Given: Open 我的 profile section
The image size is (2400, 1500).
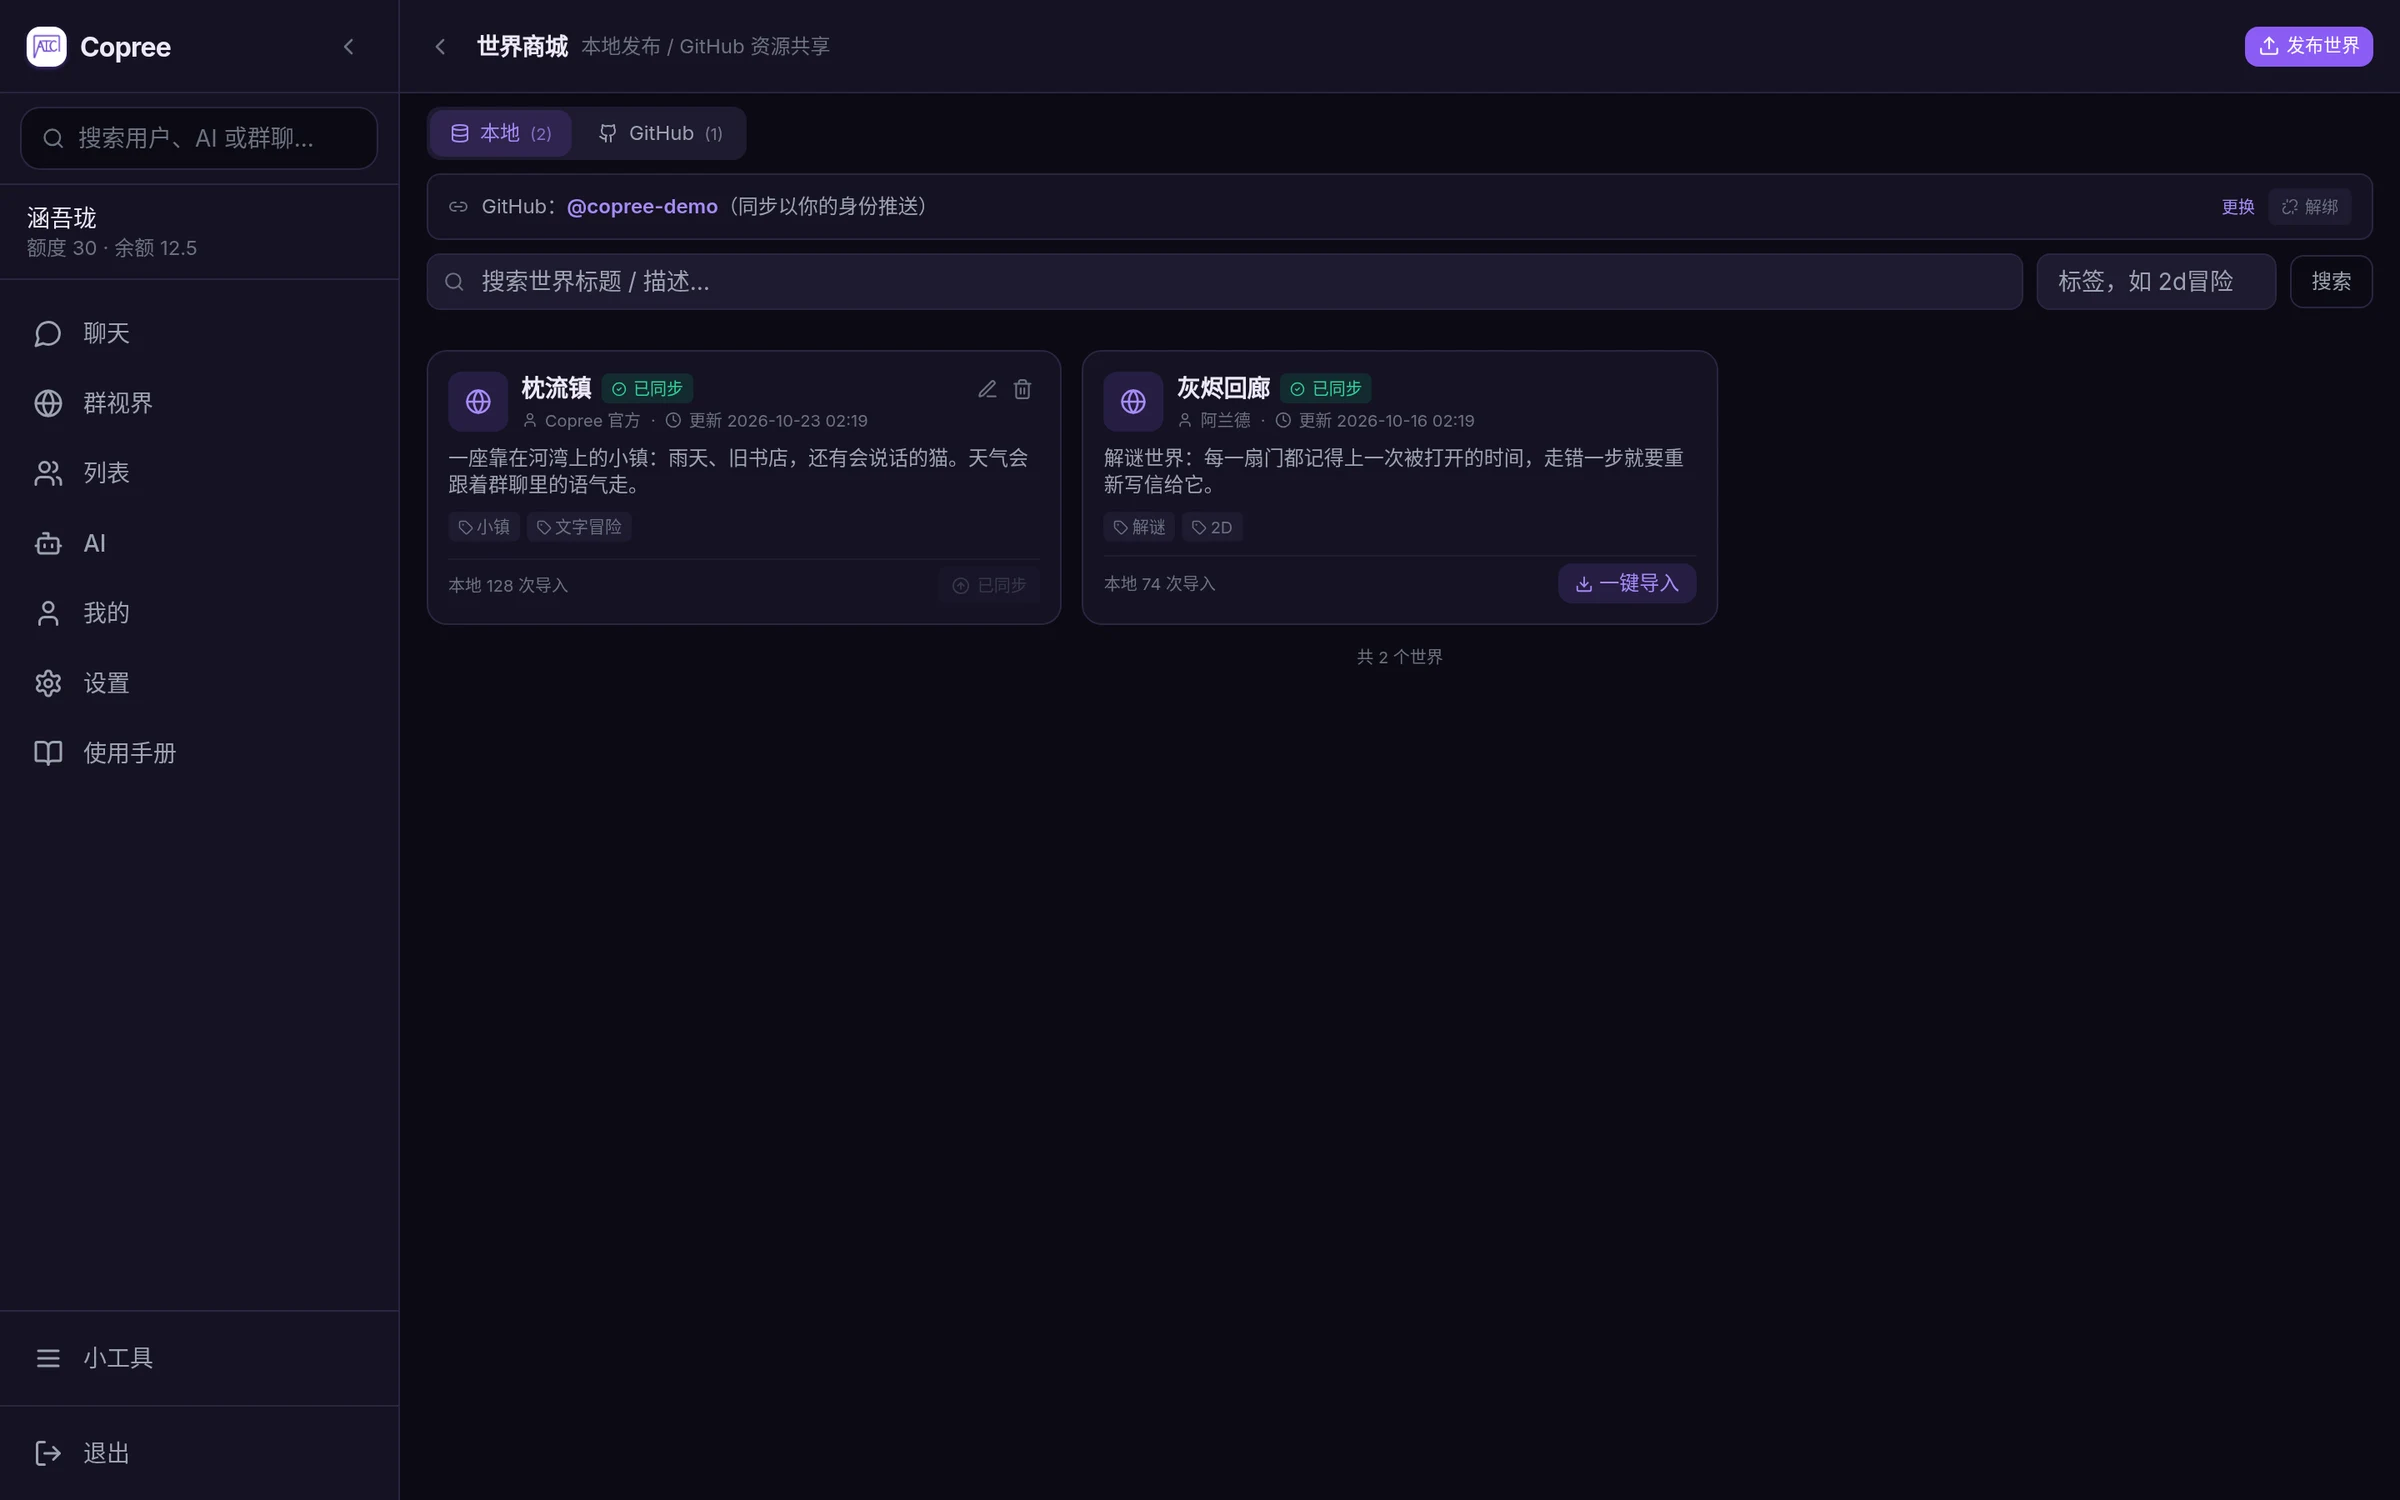Looking at the screenshot, I should (199, 613).
